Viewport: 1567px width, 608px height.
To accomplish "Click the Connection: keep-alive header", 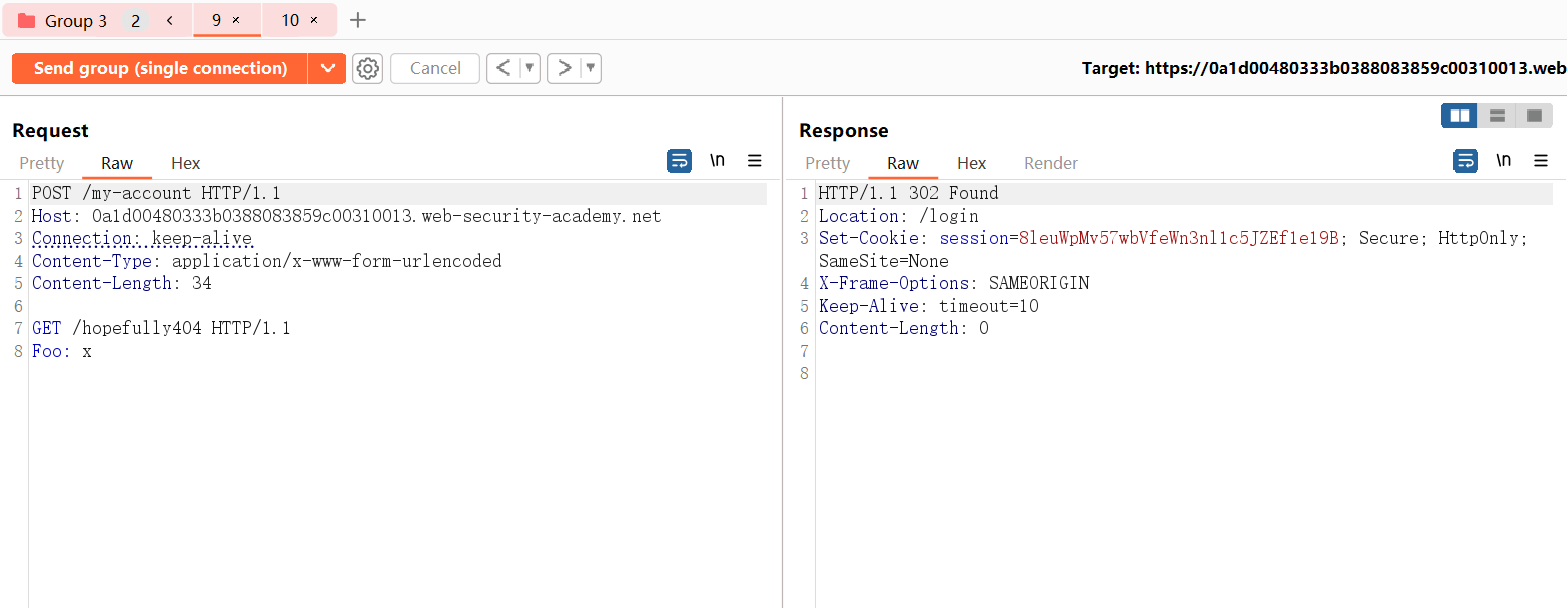I will [142, 238].
